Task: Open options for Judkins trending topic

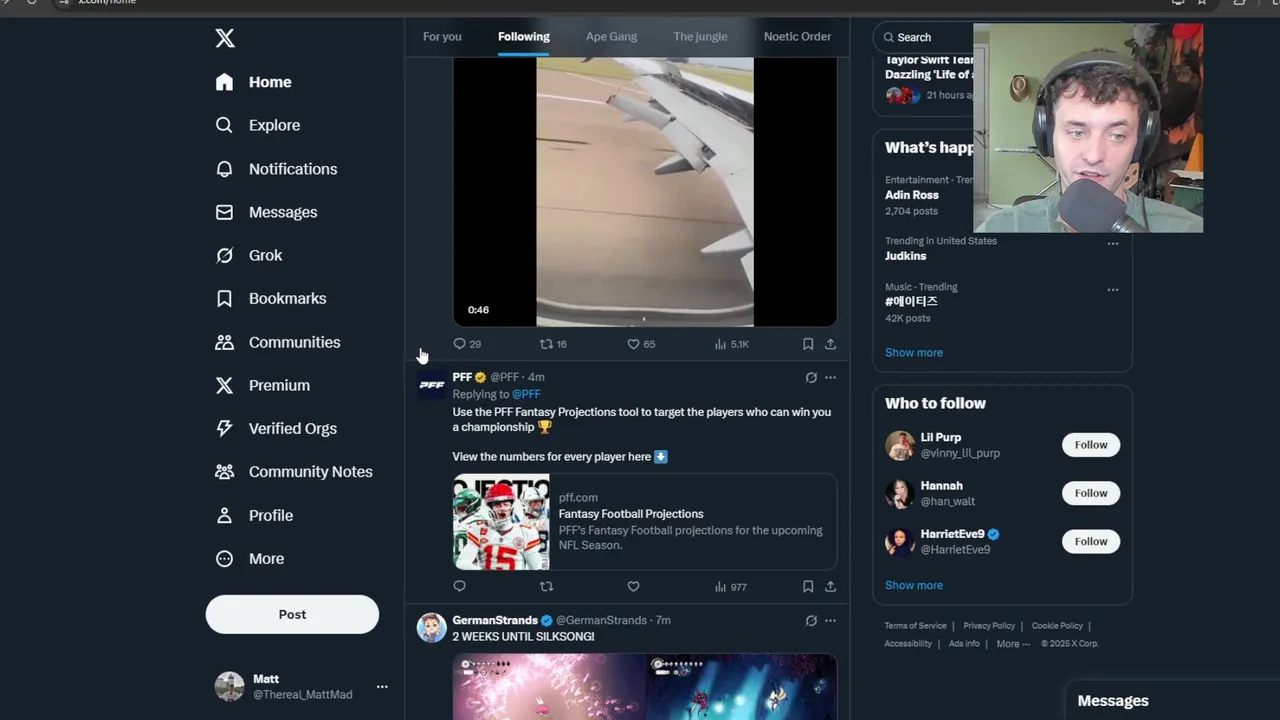Action: pyautogui.click(x=1112, y=244)
